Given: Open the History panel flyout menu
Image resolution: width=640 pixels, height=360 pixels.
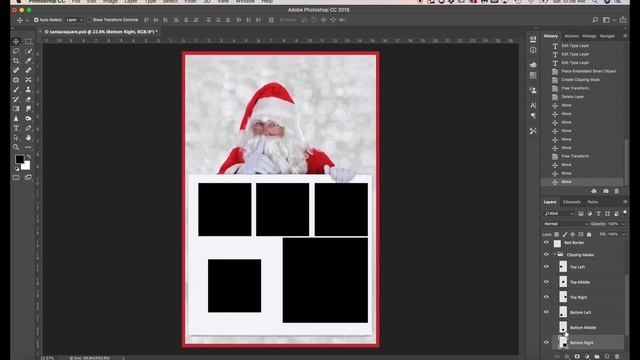Looking at the screenshot, I should point(625,36).
